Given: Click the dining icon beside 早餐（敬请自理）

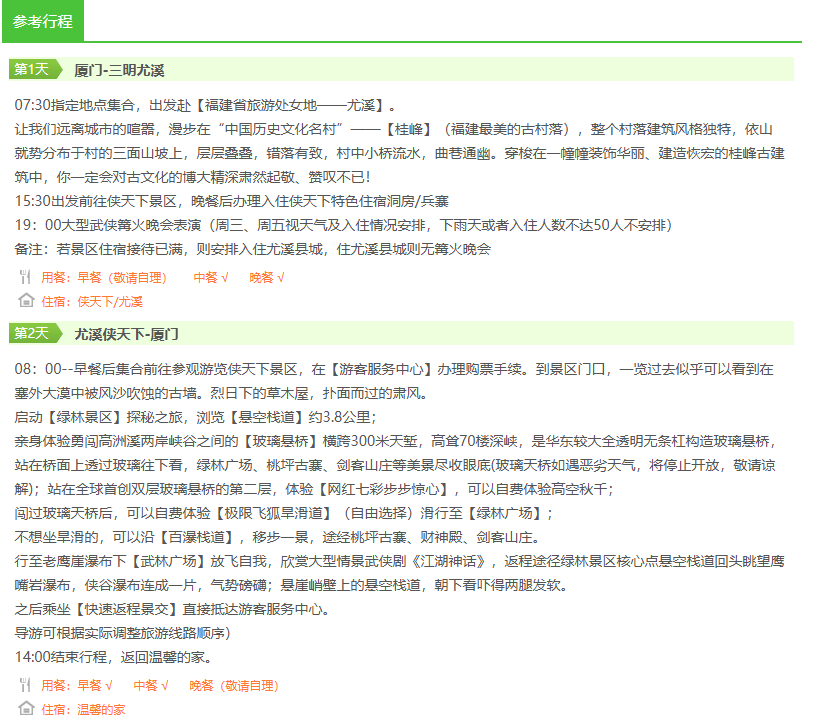Looking at the screenshot, I should [25, 277].
